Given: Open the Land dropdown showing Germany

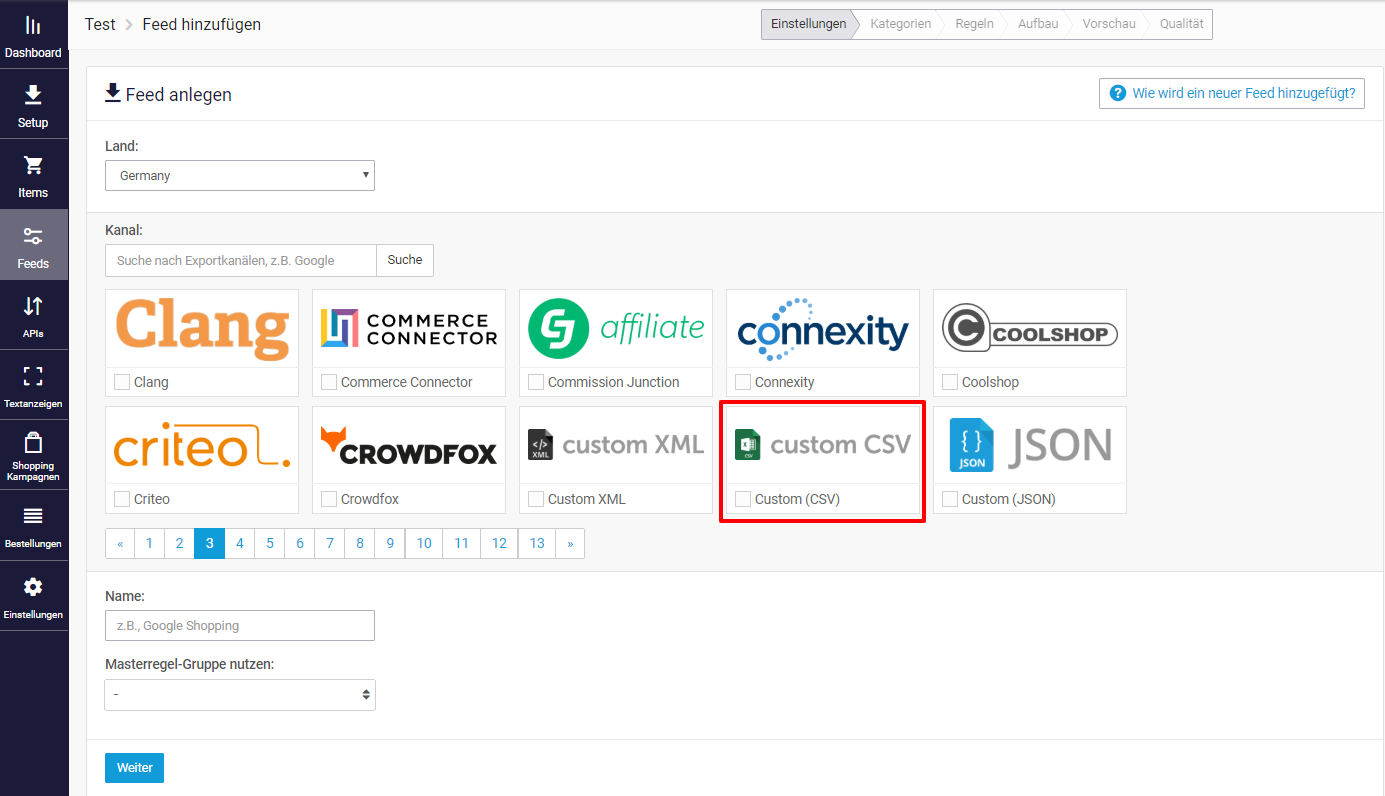Looking at the screenshot, I should [x=240, y=175].
